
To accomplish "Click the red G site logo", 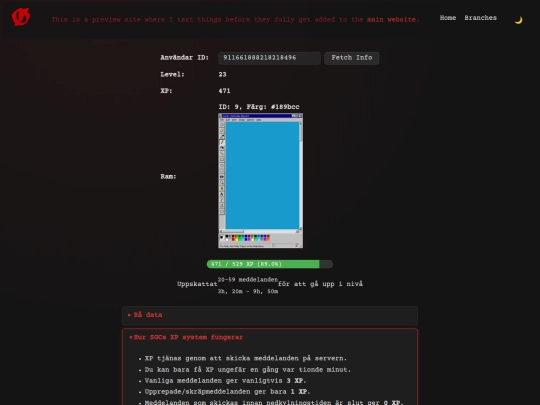I will (21, 17).
